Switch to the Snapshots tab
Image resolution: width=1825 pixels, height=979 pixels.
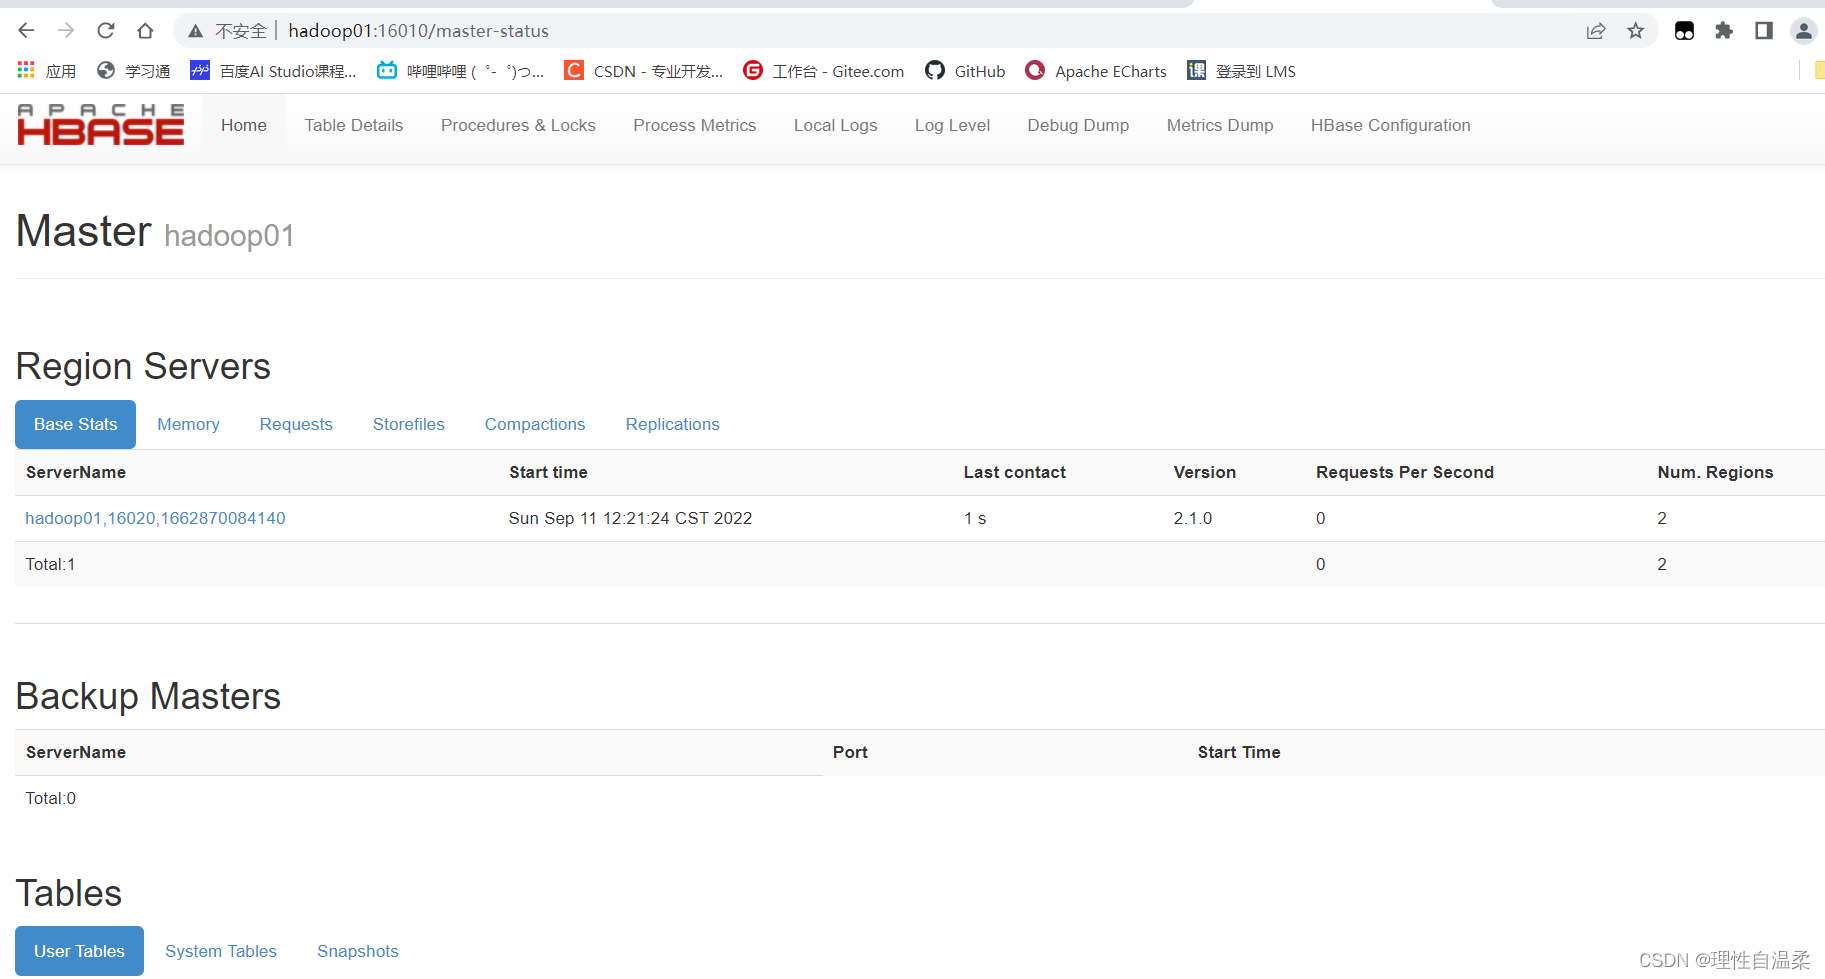click(x=358, y=951)
